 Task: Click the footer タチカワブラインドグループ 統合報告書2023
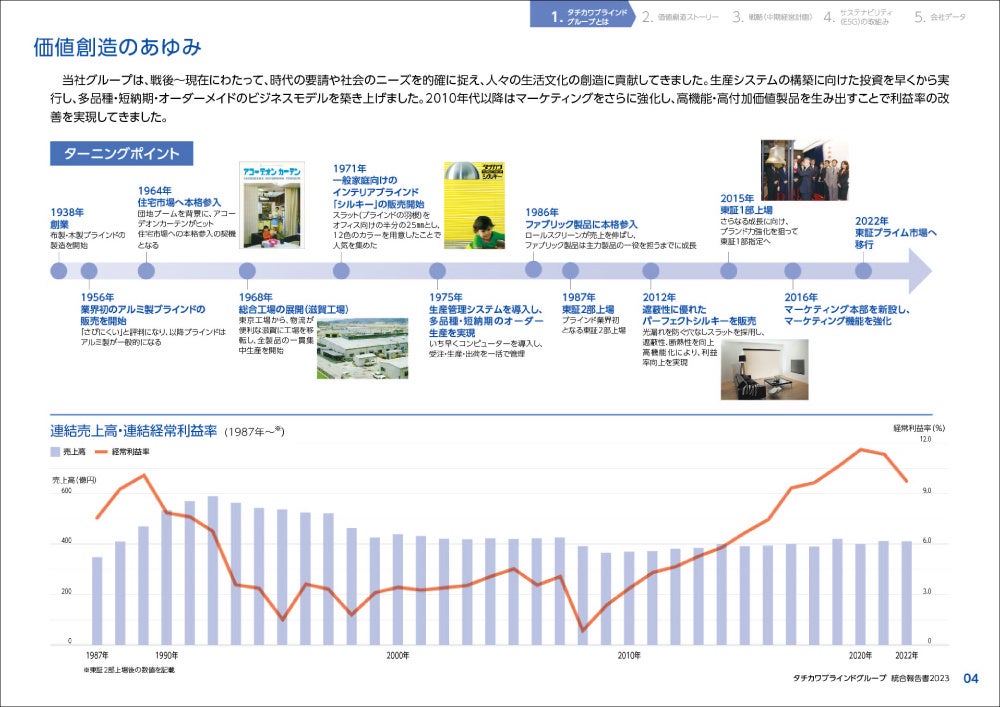[x=871, y=678]
